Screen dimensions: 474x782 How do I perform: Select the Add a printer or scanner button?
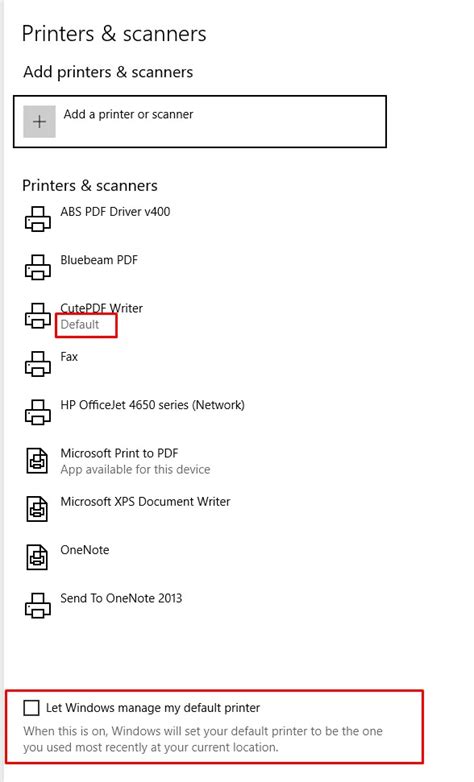[x=200, y=122]
